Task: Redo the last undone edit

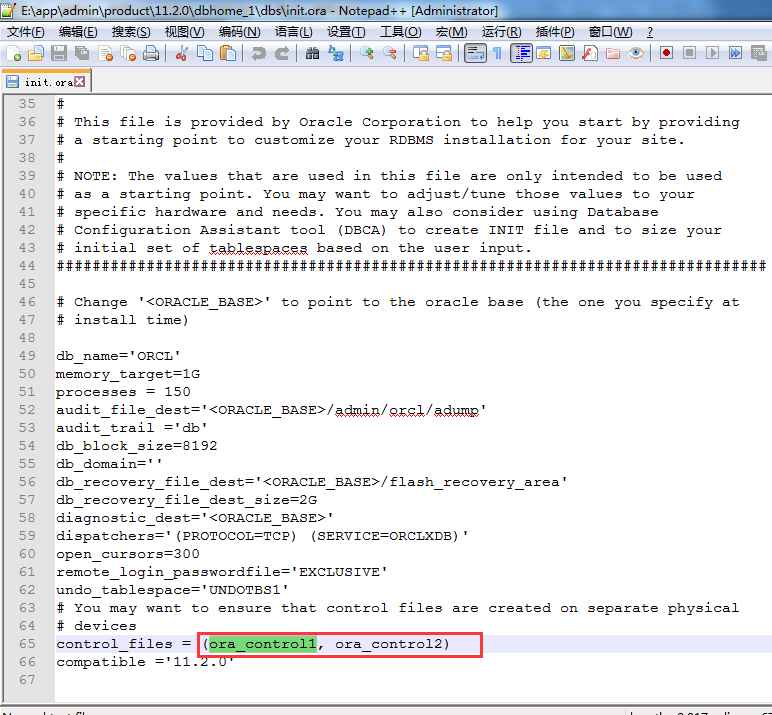Action: (x=281, y=53)
